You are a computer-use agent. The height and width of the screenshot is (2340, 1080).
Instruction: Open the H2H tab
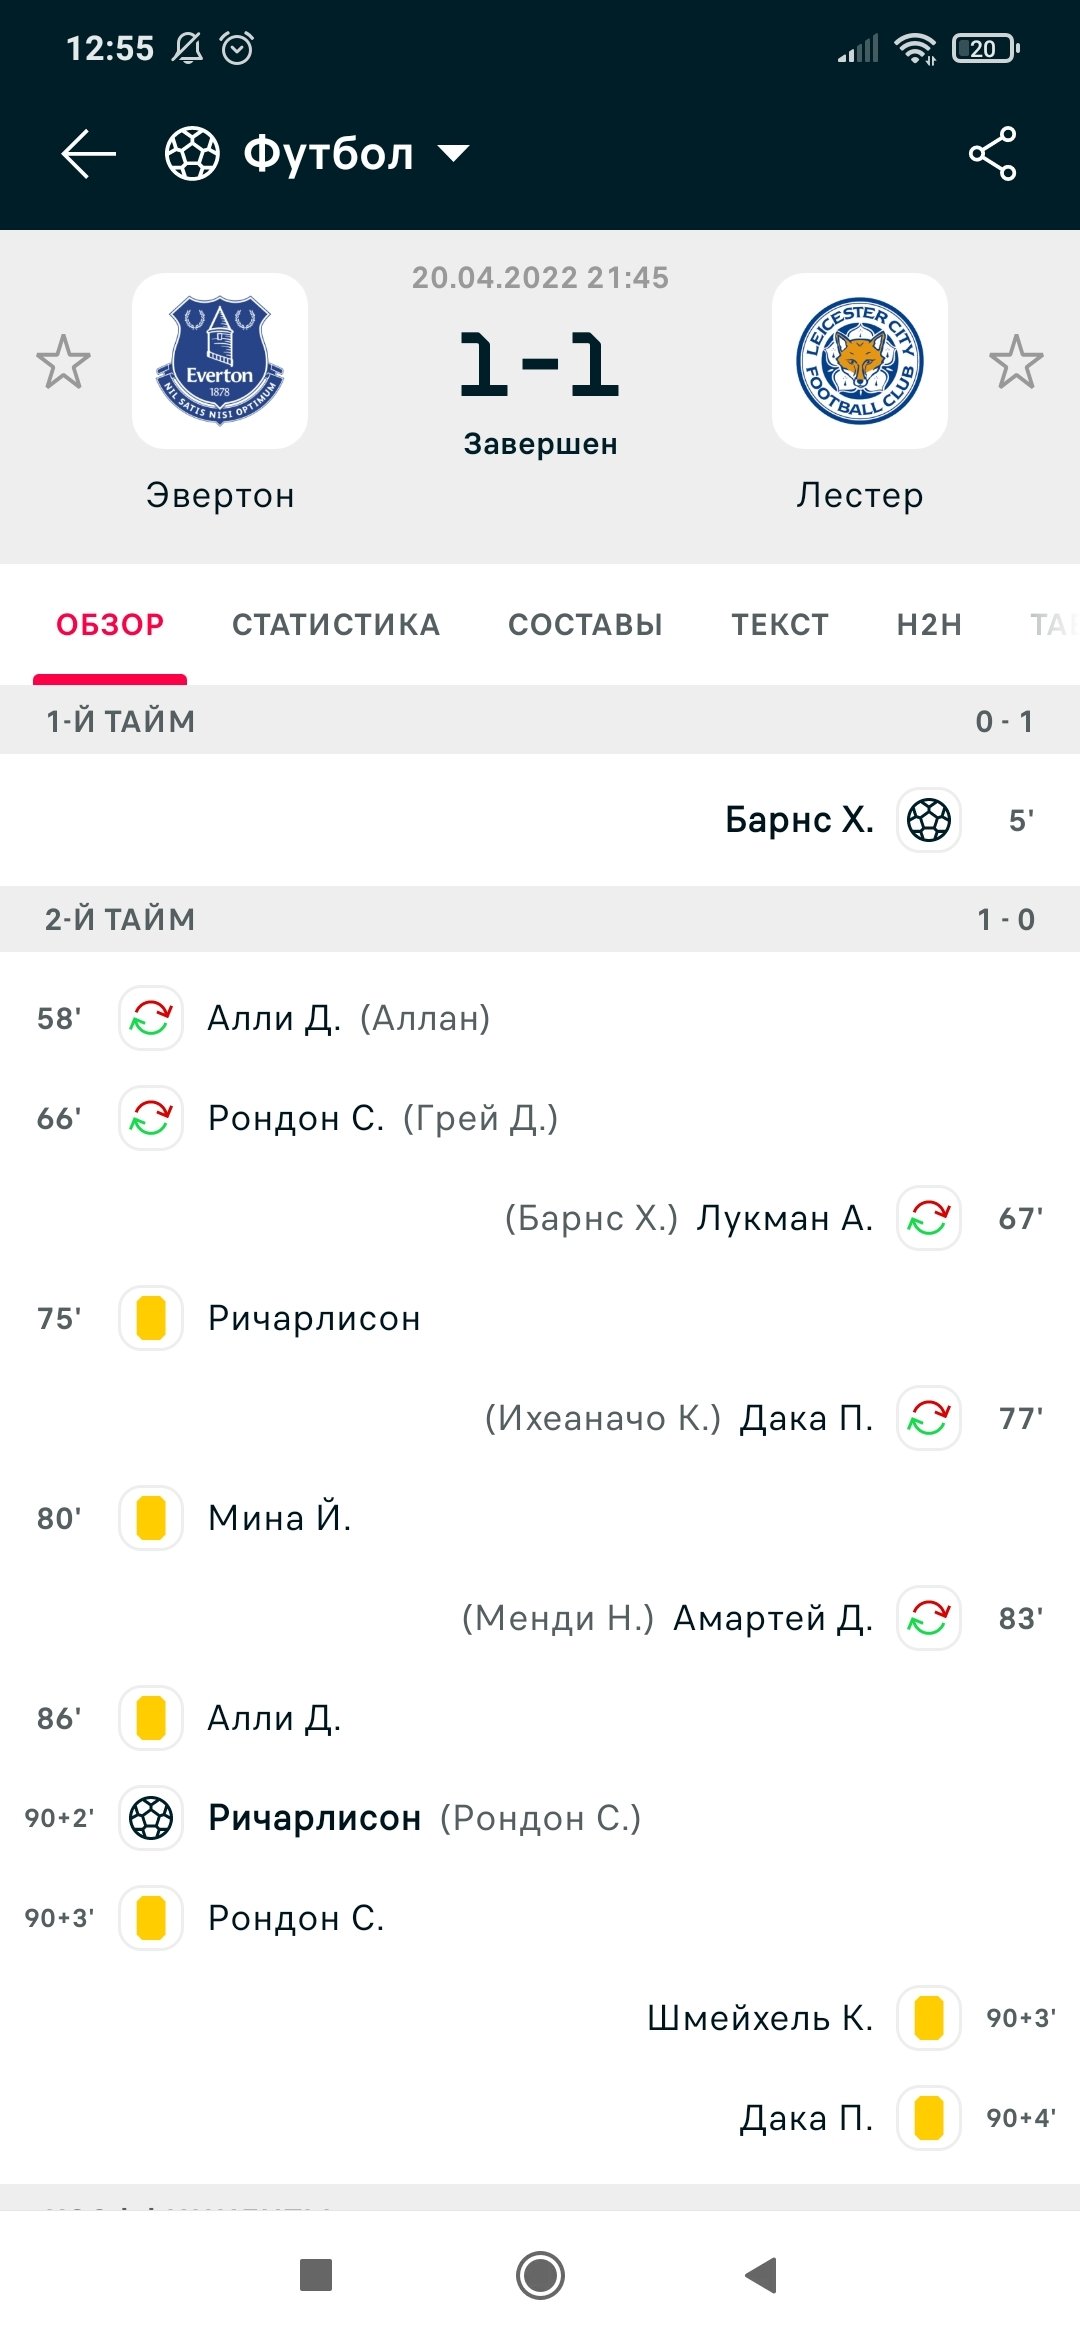tap(929, 625)
